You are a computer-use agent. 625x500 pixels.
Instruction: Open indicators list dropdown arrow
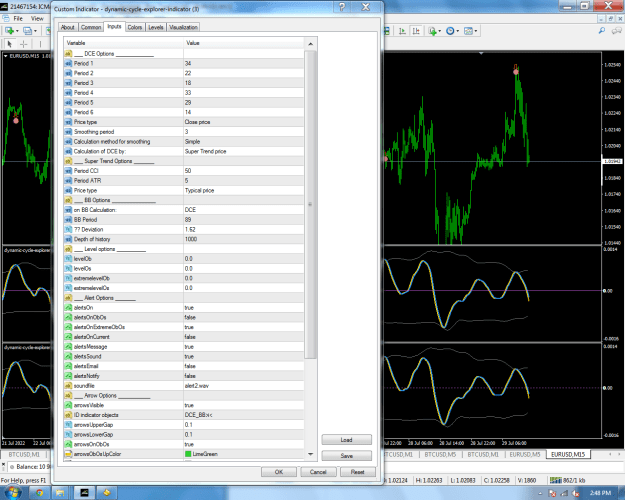pos(440,31)
